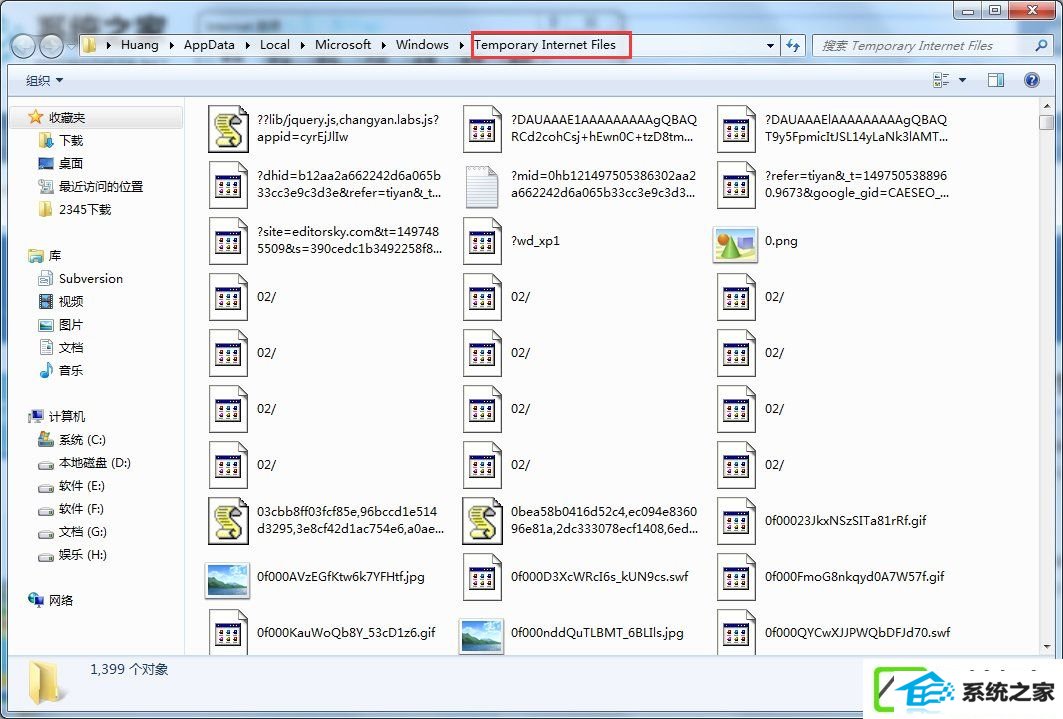Open 视频 videos library

(71, 302)
